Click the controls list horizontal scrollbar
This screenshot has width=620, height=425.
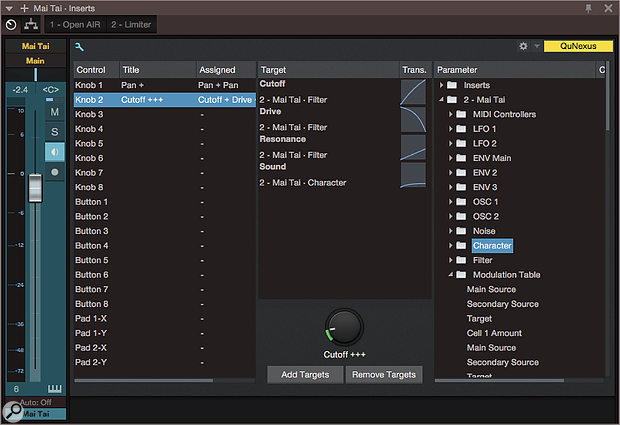point(144,380)
